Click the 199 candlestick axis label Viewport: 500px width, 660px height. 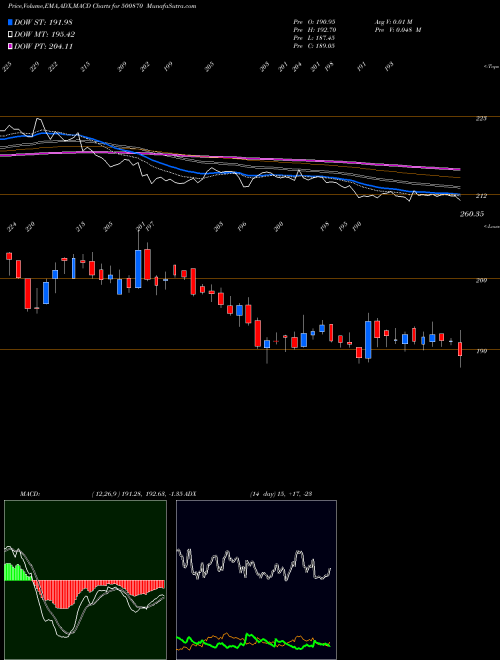click(481, 351)
